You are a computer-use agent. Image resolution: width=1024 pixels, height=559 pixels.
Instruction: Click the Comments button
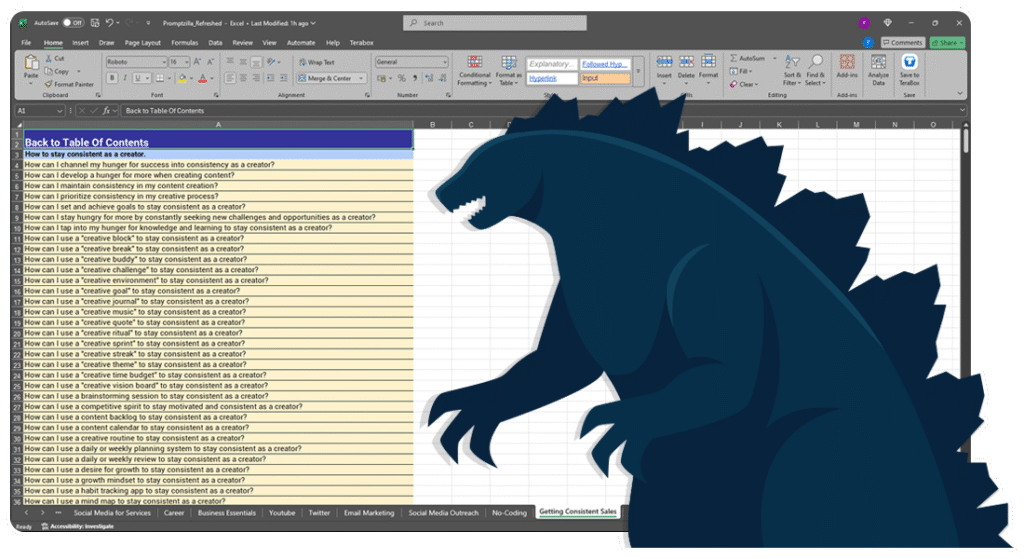pyautogui.click(x=903, y=42)
